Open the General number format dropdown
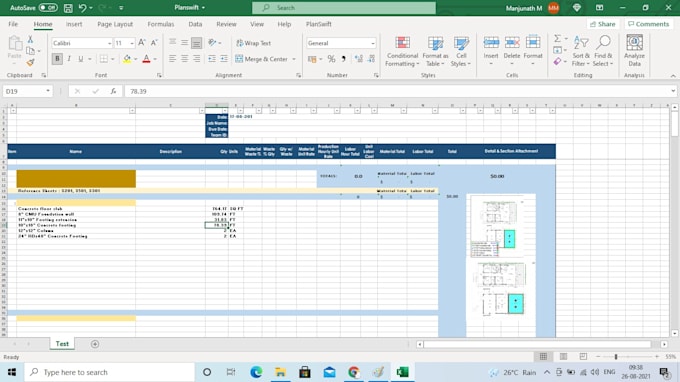Screen dimensions: 680x382 coord(373,43)
